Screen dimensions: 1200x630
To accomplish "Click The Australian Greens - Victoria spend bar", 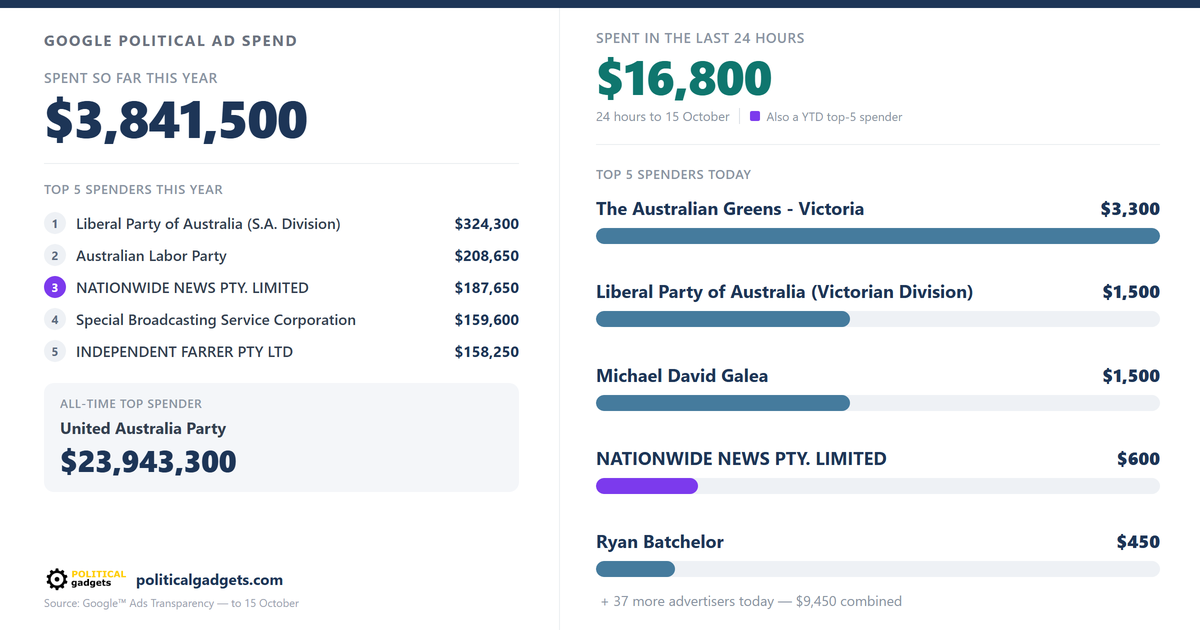I will (x=878, y=236).
